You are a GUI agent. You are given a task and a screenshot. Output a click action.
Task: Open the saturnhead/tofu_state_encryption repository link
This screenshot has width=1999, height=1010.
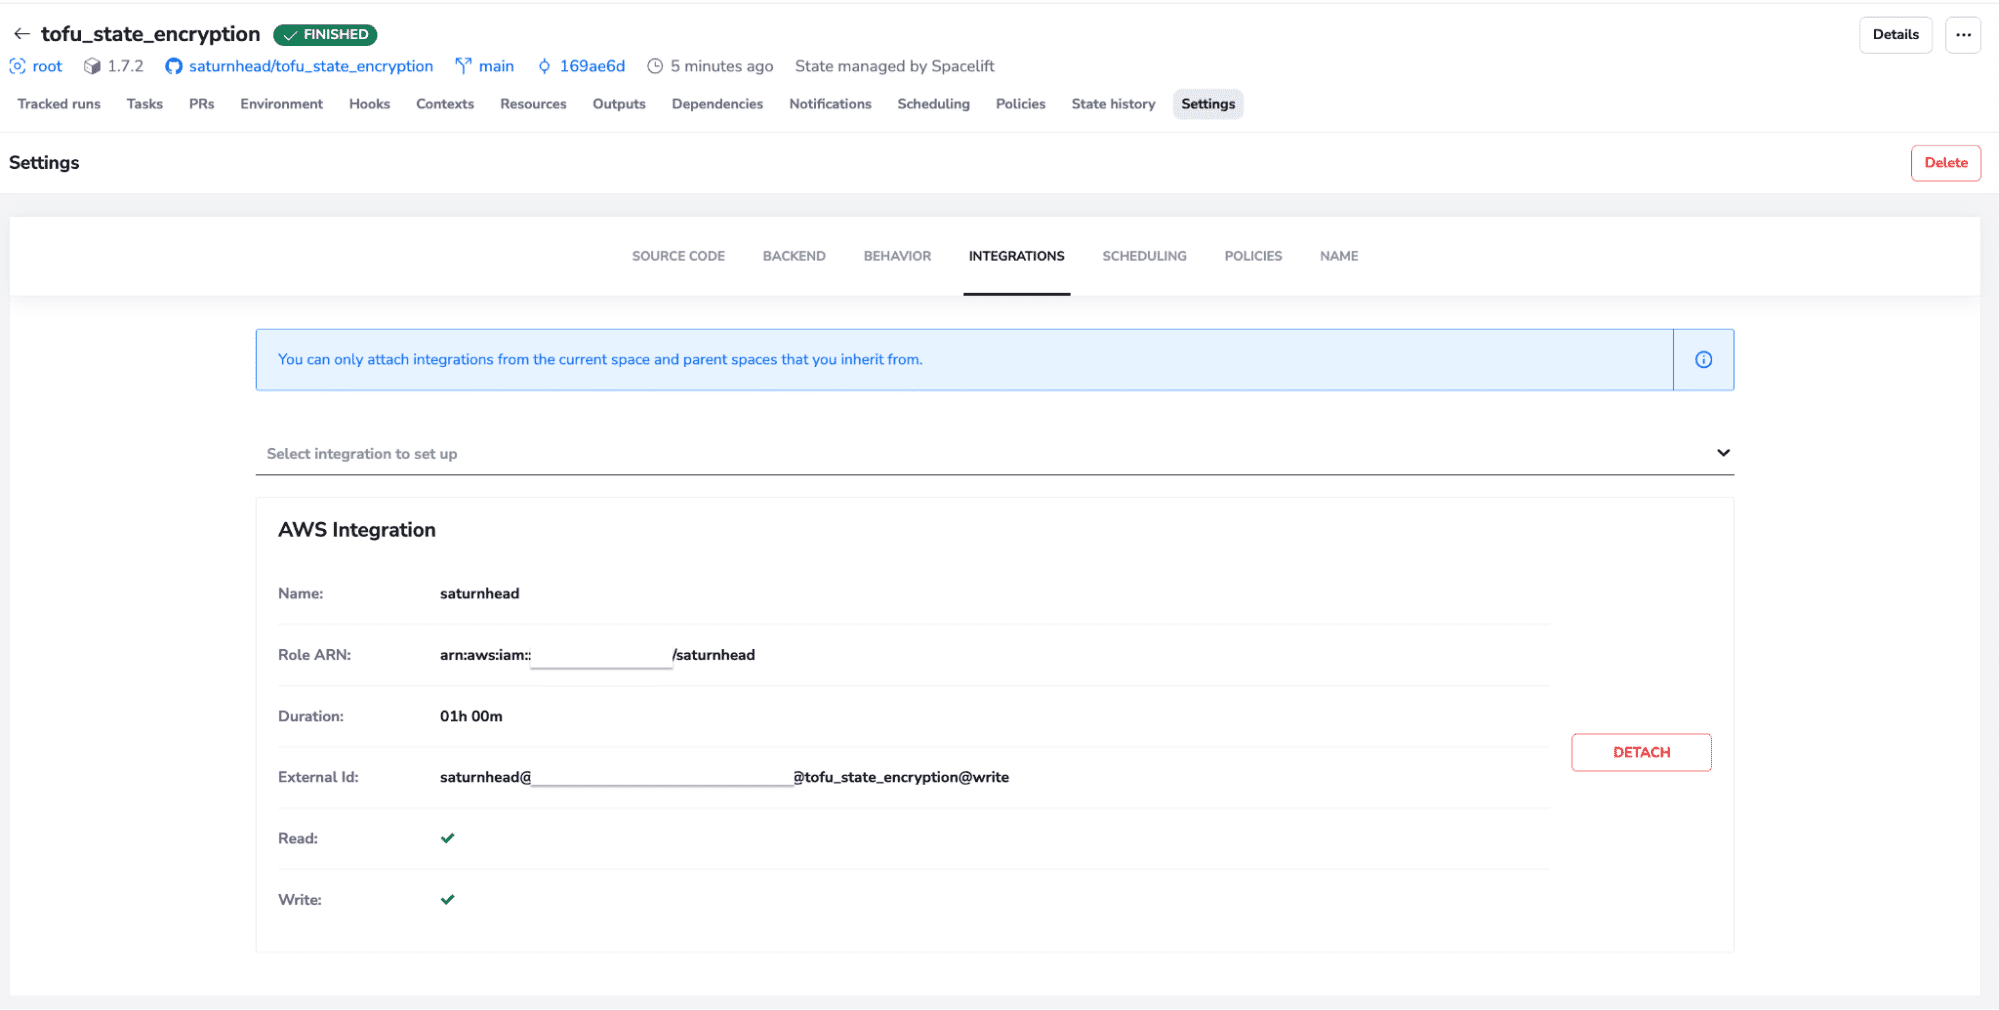coord(311,66)
